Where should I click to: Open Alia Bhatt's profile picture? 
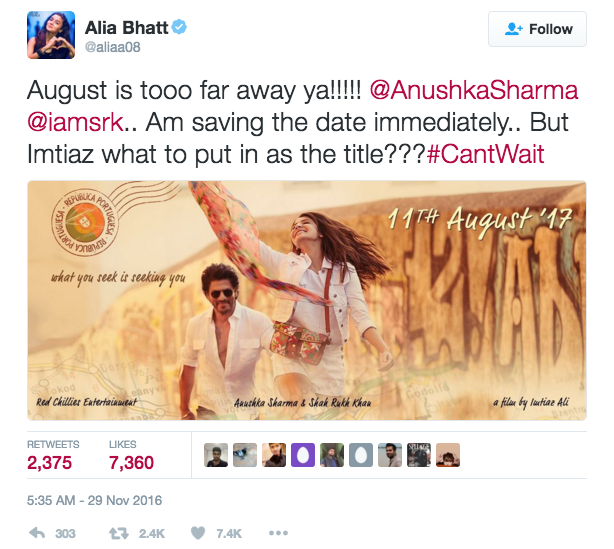coord(51,35)
